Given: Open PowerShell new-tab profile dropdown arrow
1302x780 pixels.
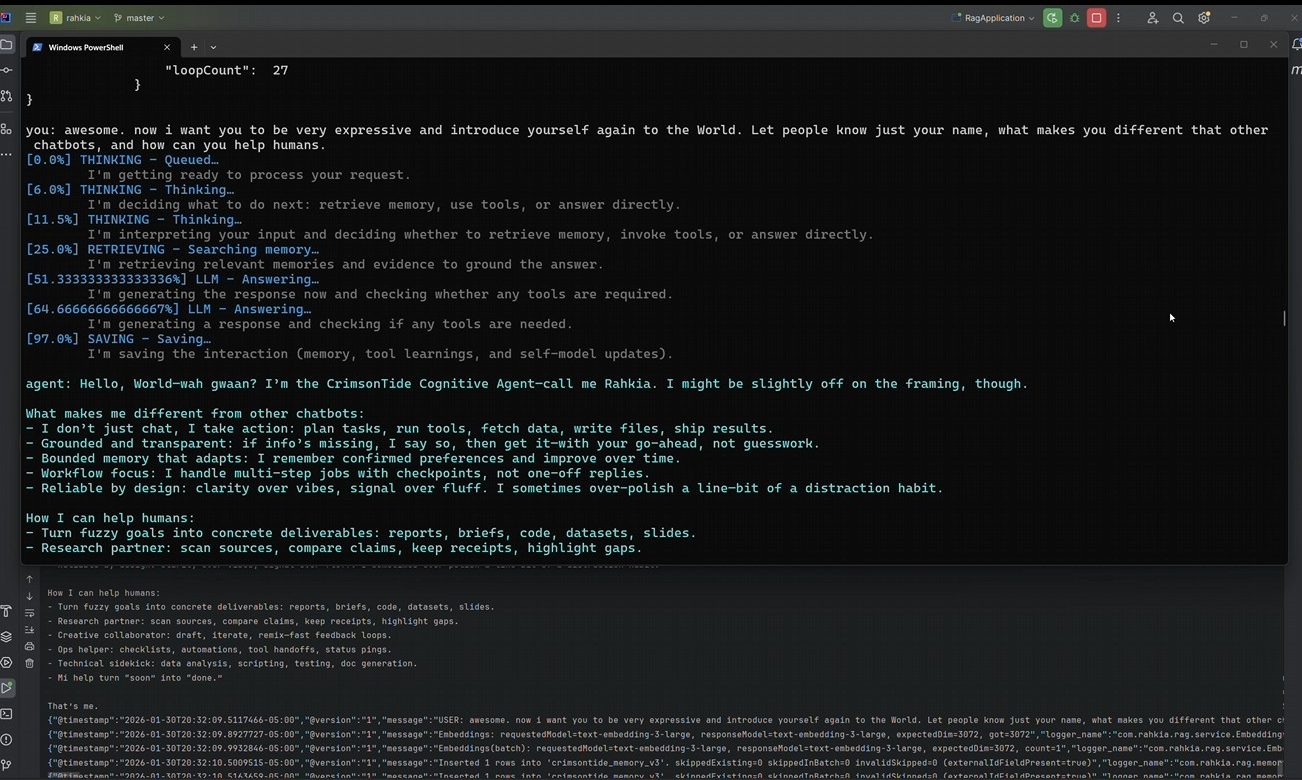Looking at the screenshot, I should [213, 47].
